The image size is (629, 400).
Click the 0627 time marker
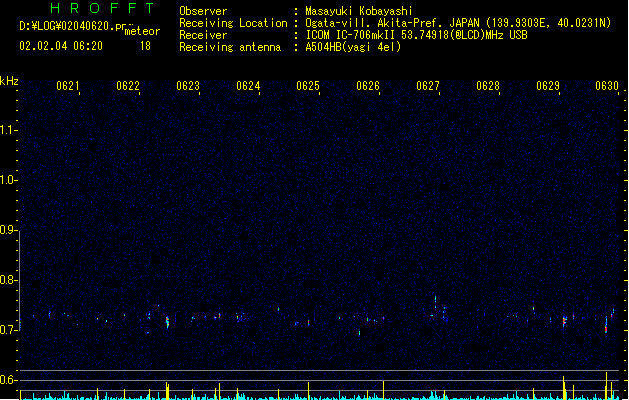click(428, 86)
